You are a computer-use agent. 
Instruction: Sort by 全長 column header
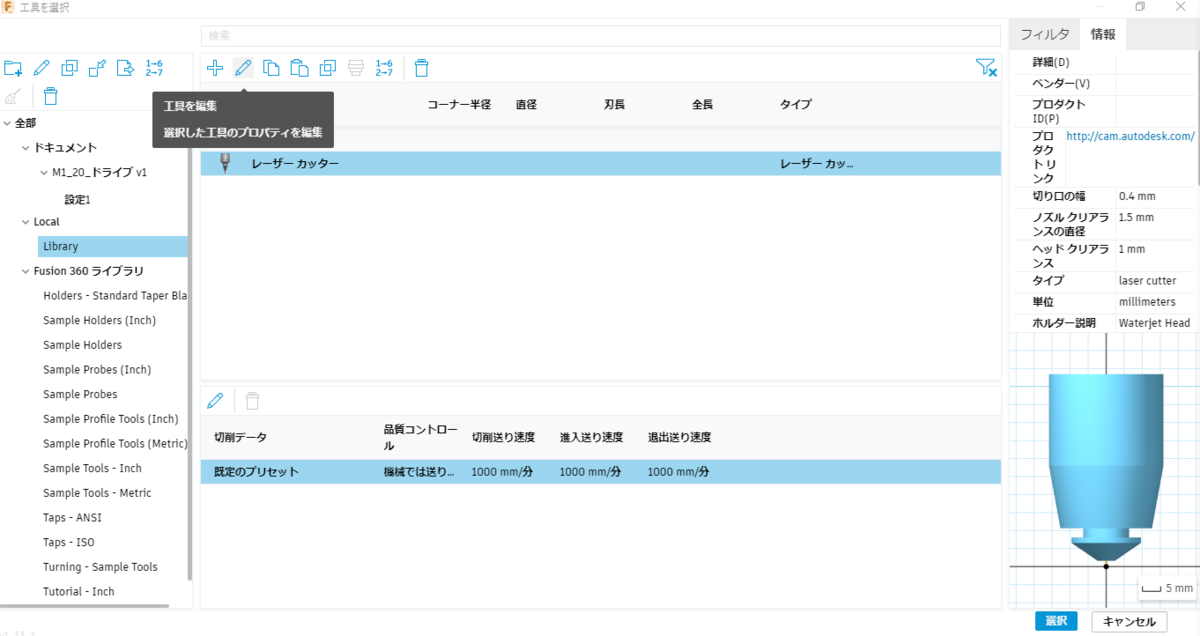pos(703,104)
